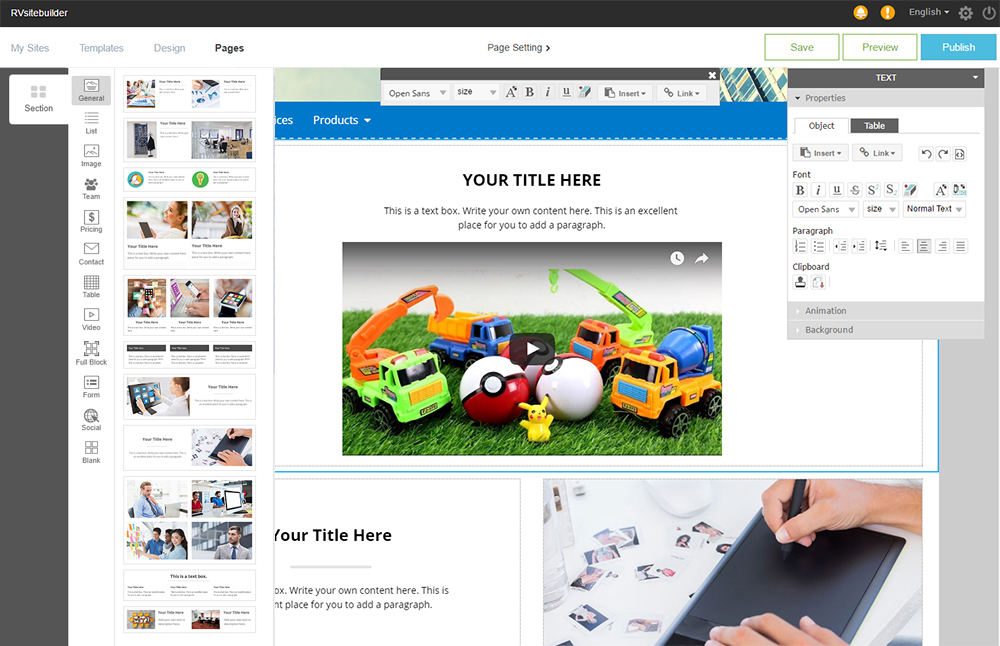This screenshot has width=1000, height=646.
Task: Open the Normal Text style dropdown
Action: point(934,210)
